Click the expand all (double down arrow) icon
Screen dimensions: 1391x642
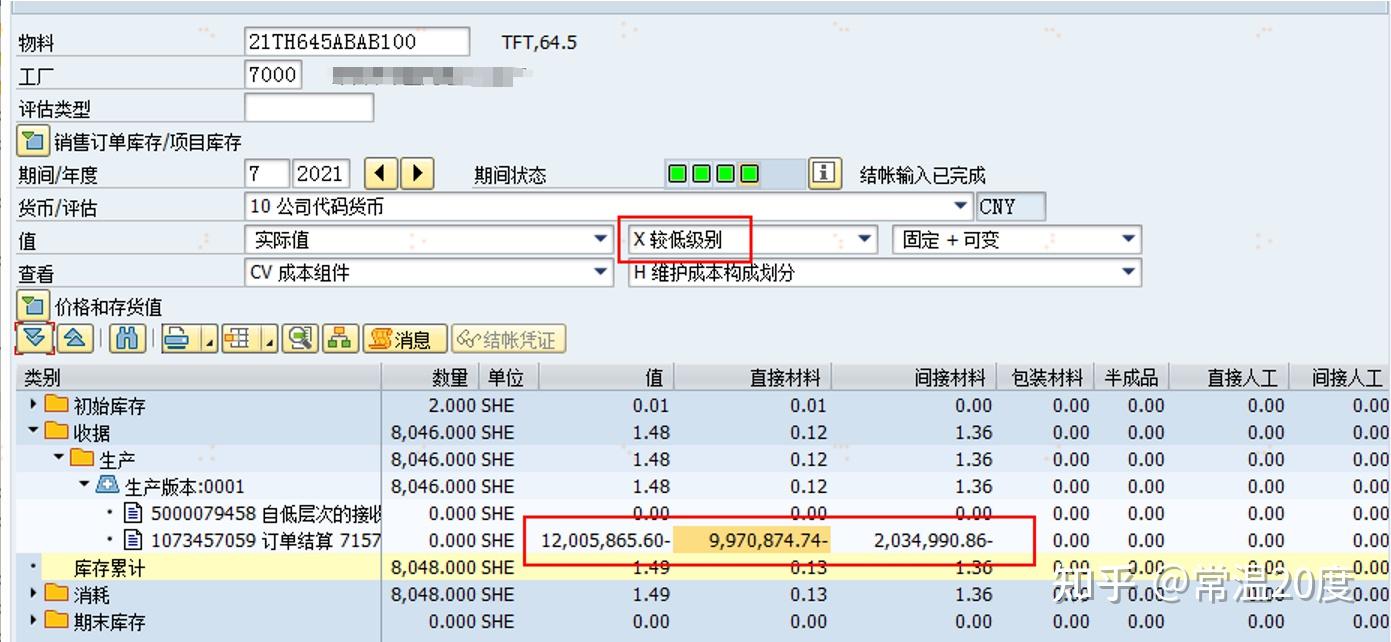[34, 338]
